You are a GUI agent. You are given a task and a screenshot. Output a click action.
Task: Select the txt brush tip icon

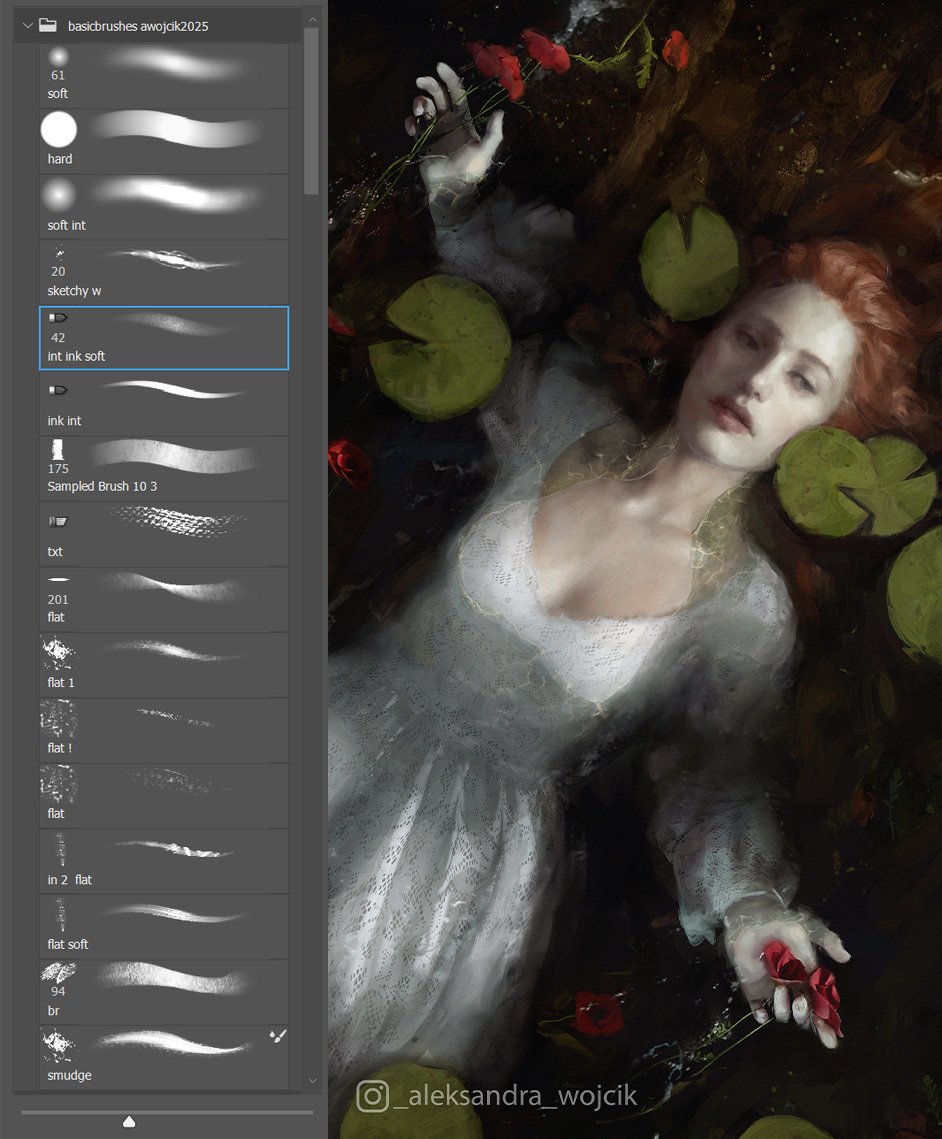[x=57, y=521]
